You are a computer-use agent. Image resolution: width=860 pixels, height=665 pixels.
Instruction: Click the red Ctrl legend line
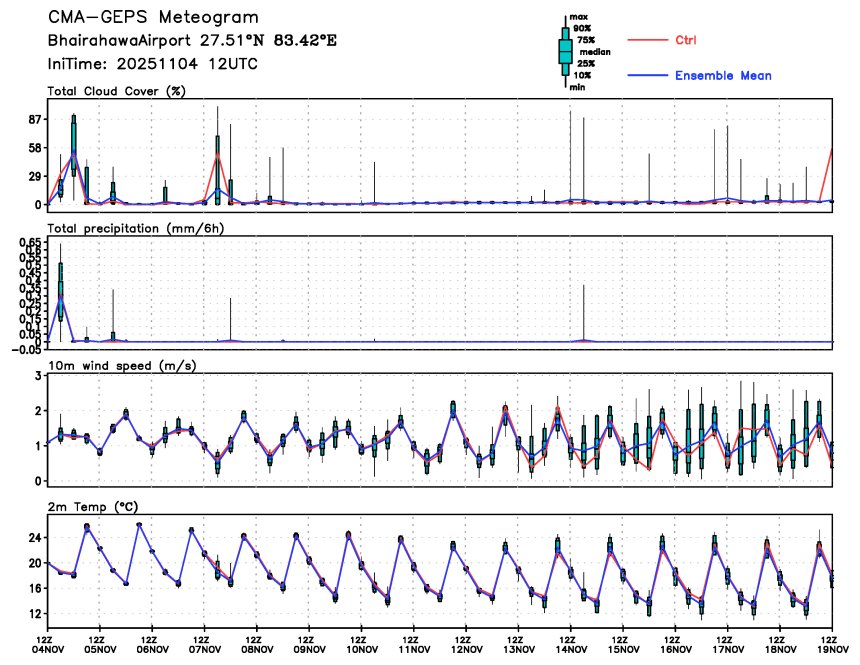(x=648, y=40)
